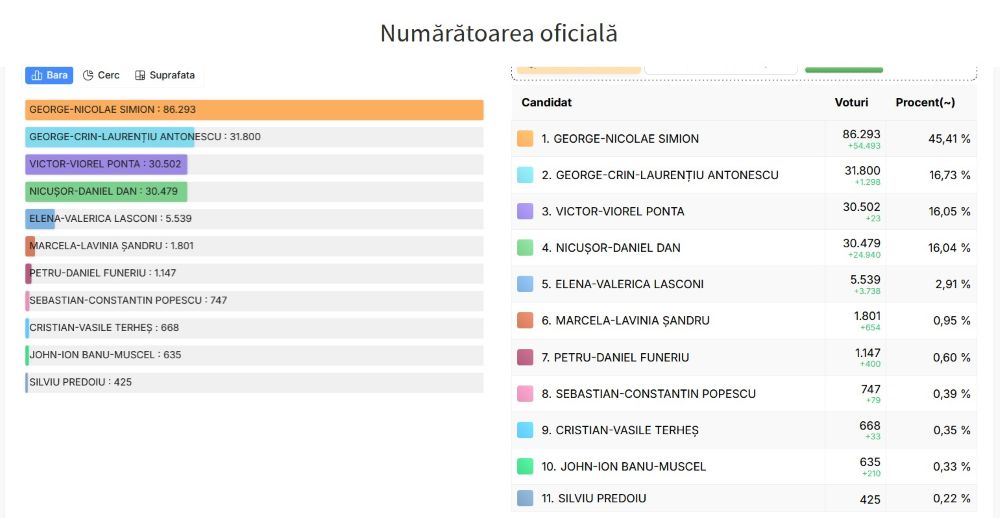Select the Bara chart view tab
The image size is (1000, 518).
coord(49,75)
